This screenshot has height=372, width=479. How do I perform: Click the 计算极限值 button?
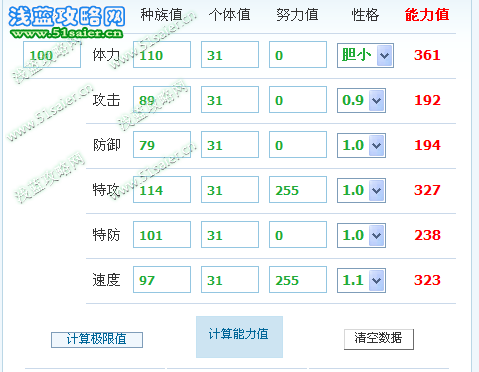pos(97,339)
